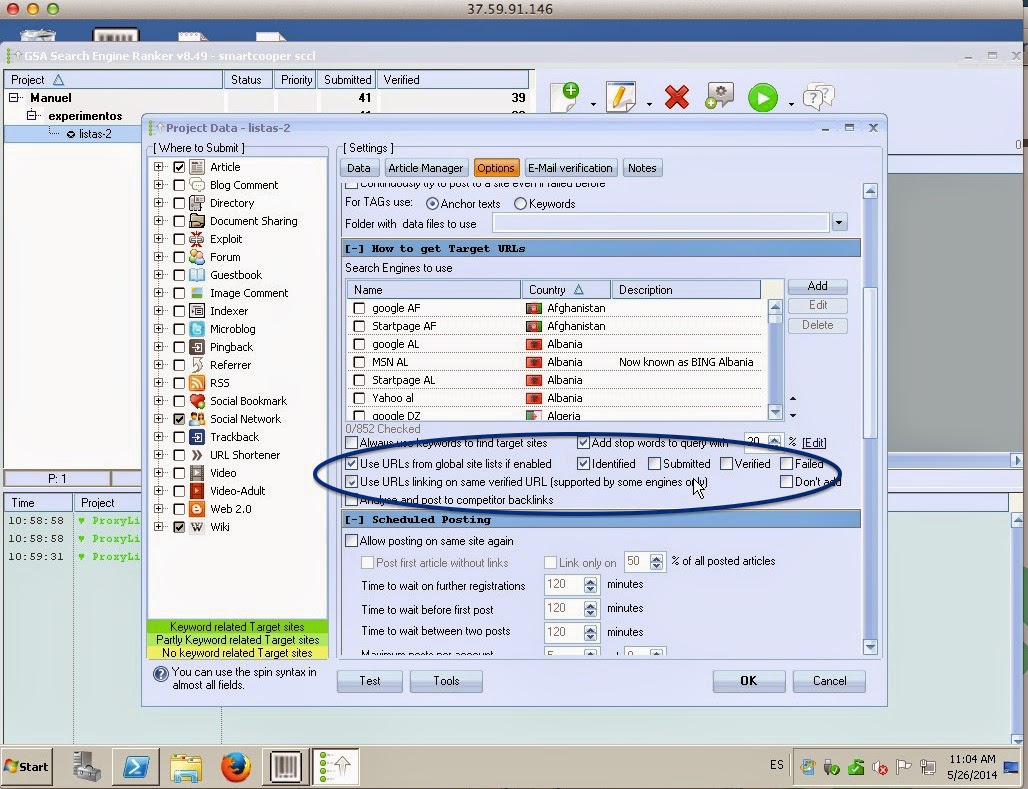This screenshot has width=1028, height=789.
Task: Click the Tools button
Action: click(x=446, y=681)
